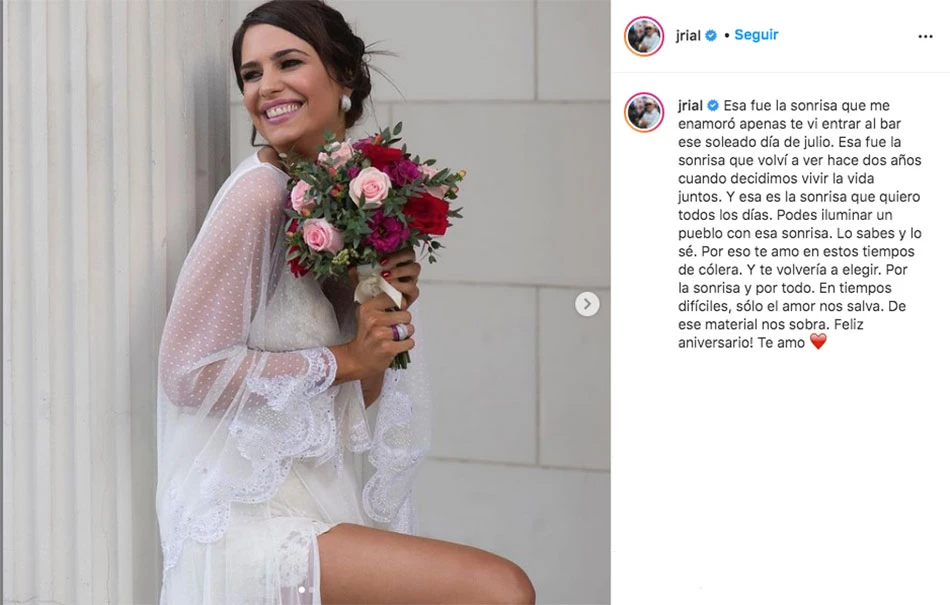Follow jrial with the Seguir button
The width and height of the screenshot is (950, 605).
[756, 35]
